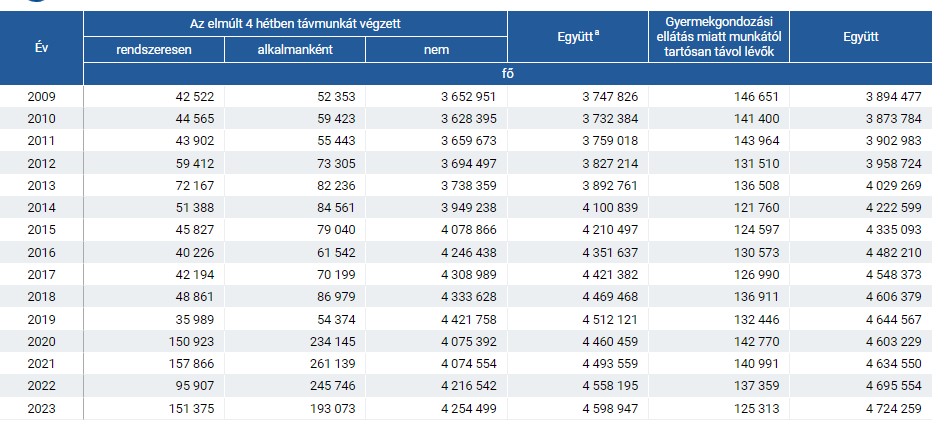Select the 2020 rendszeresen value 150 923

point(191,341)
